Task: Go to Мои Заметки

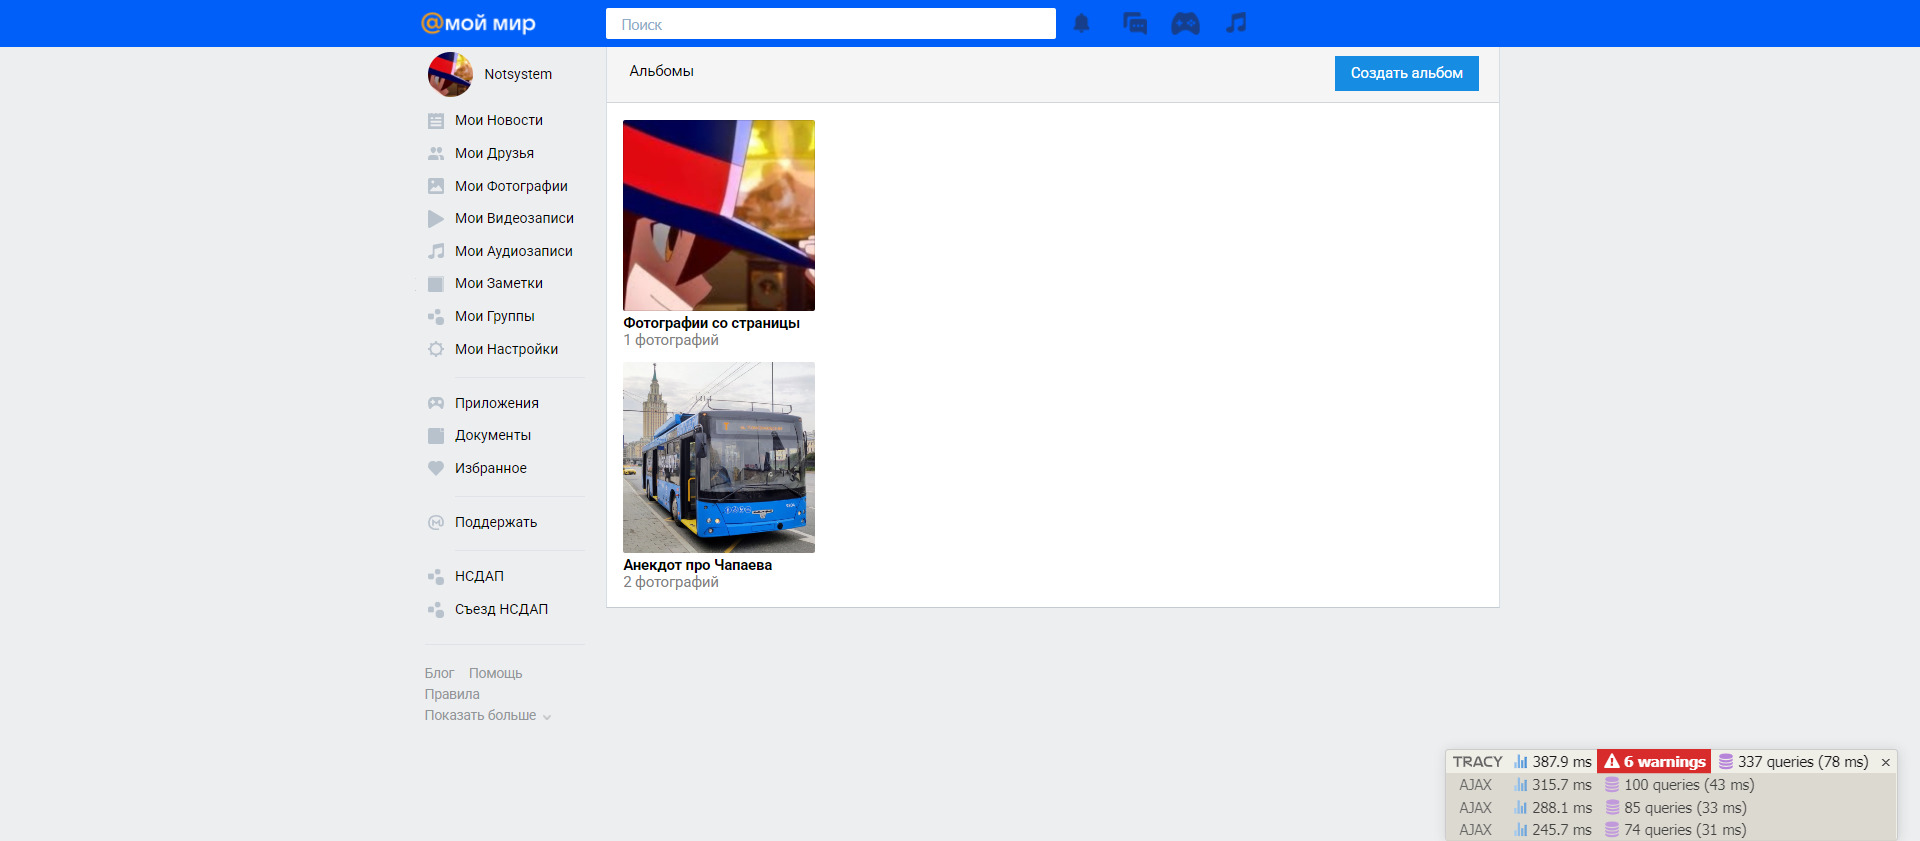Action: point(499,283)
